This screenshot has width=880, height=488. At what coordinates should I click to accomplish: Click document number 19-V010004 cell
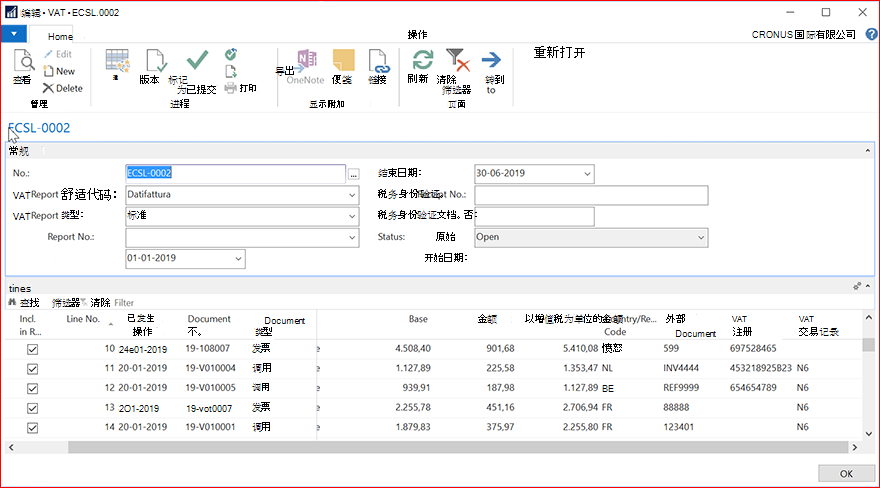pos(210,368)
